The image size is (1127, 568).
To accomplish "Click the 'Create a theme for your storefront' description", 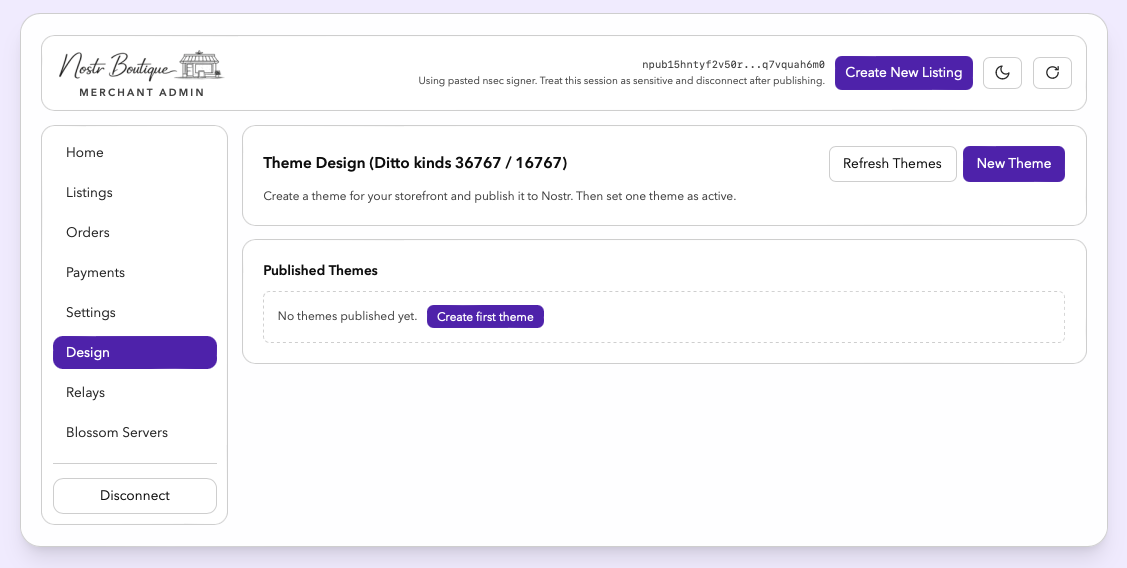I will click(500, 196).
